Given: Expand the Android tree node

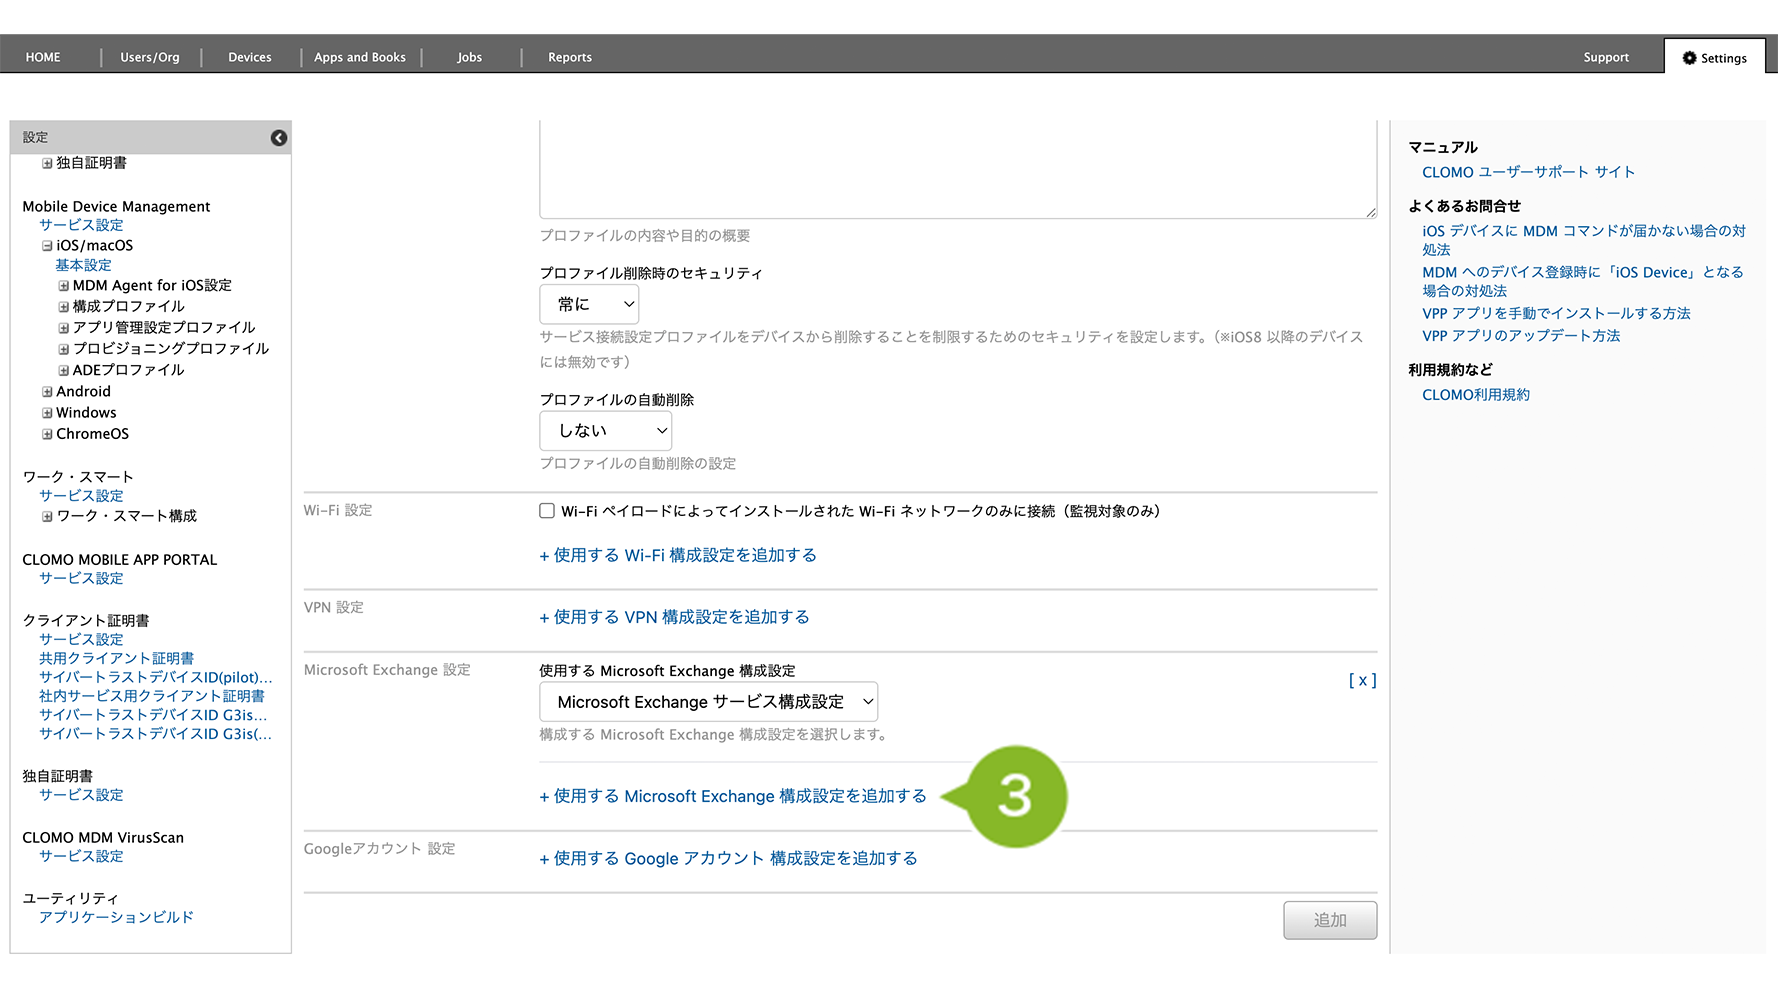Looking at the screenshot, I should 47,392.
